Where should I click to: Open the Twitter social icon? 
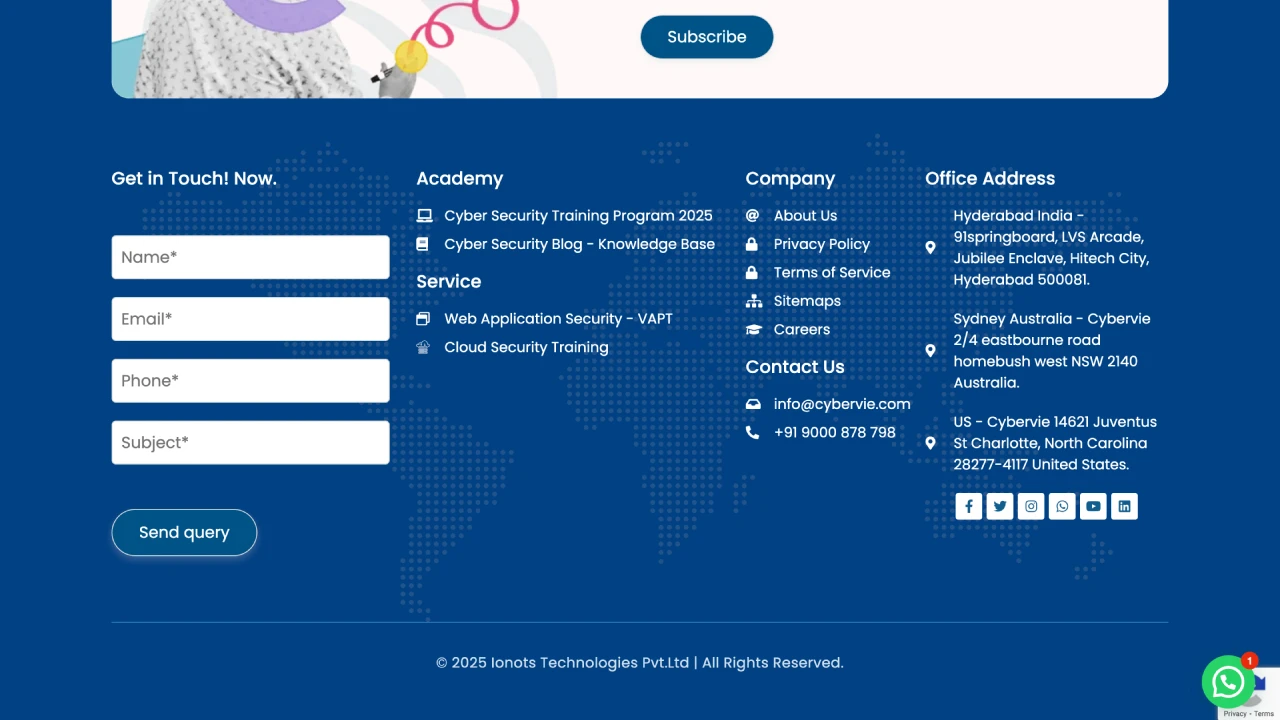999,507
